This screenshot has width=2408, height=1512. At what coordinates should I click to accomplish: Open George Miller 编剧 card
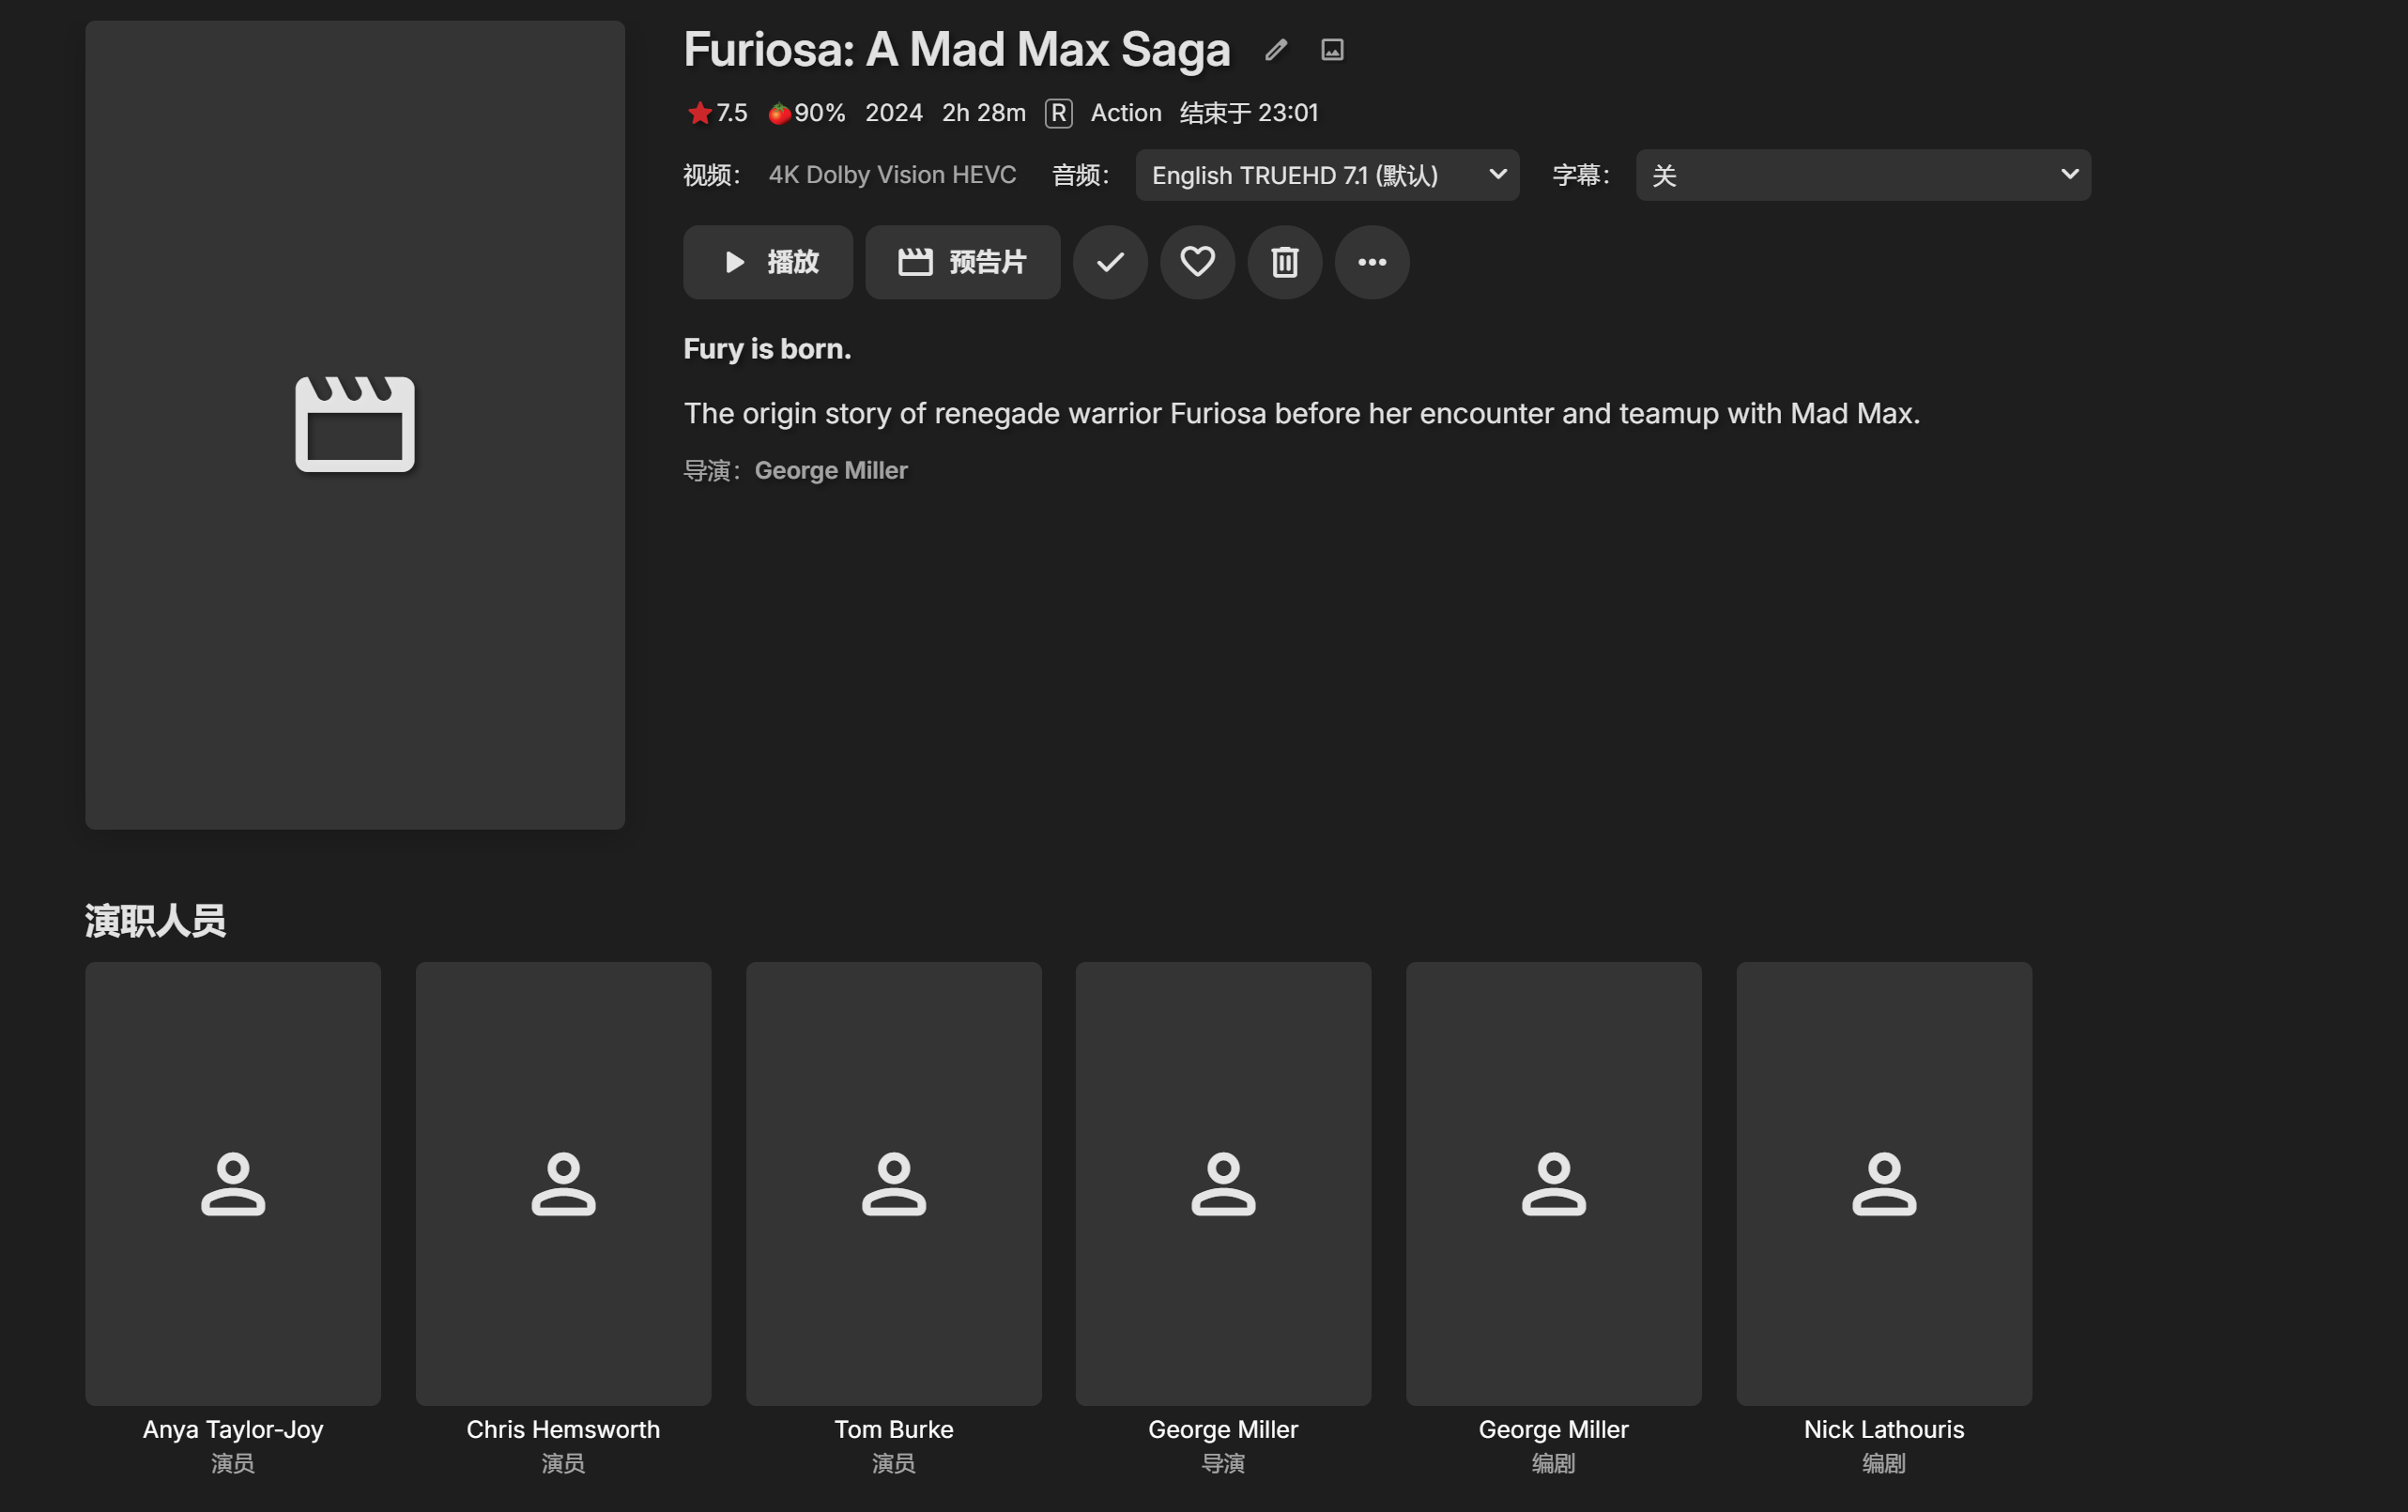tap(1553, 1183)
